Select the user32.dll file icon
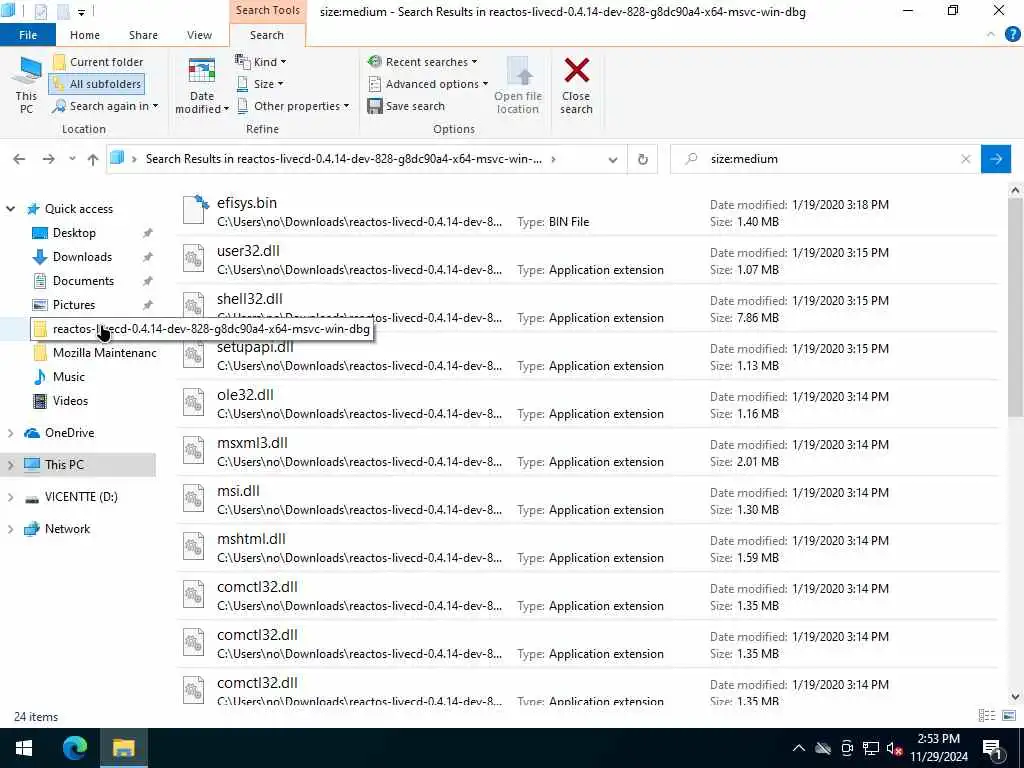The width and height of the screenshot is (1024, 768). click(x=193, y=259)
